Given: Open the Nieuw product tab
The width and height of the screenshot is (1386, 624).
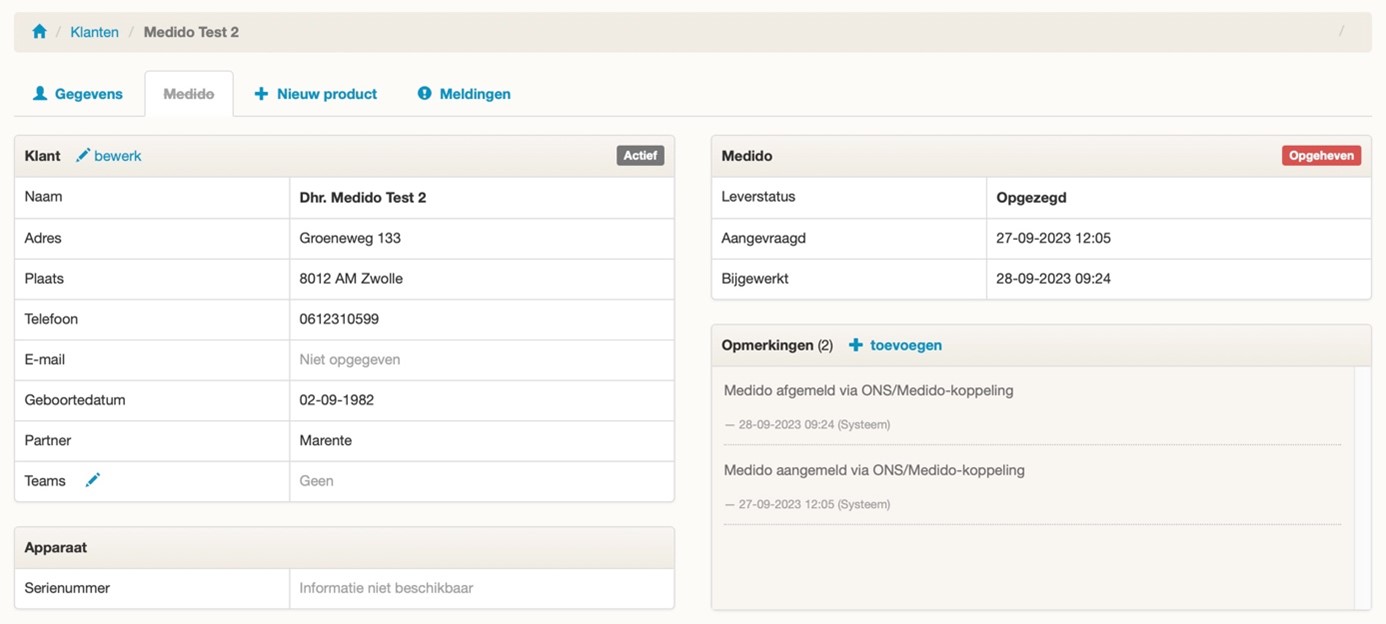Looking at the screenshot, I should pos(316,94).
